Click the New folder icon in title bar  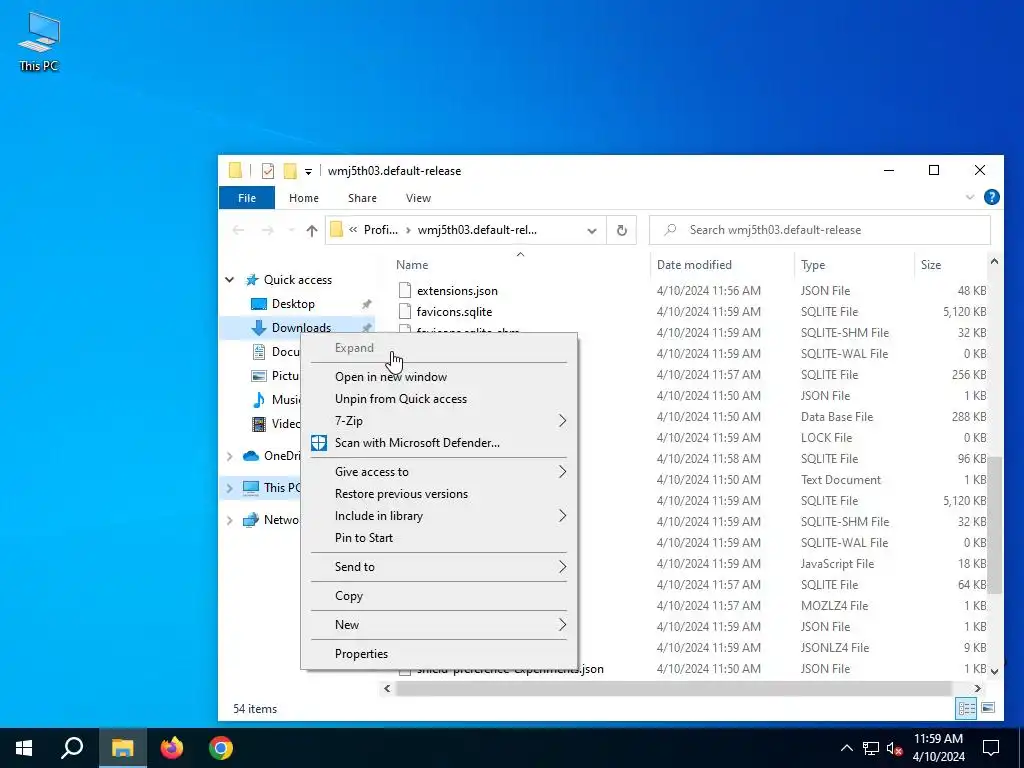(x=290, y=171)
